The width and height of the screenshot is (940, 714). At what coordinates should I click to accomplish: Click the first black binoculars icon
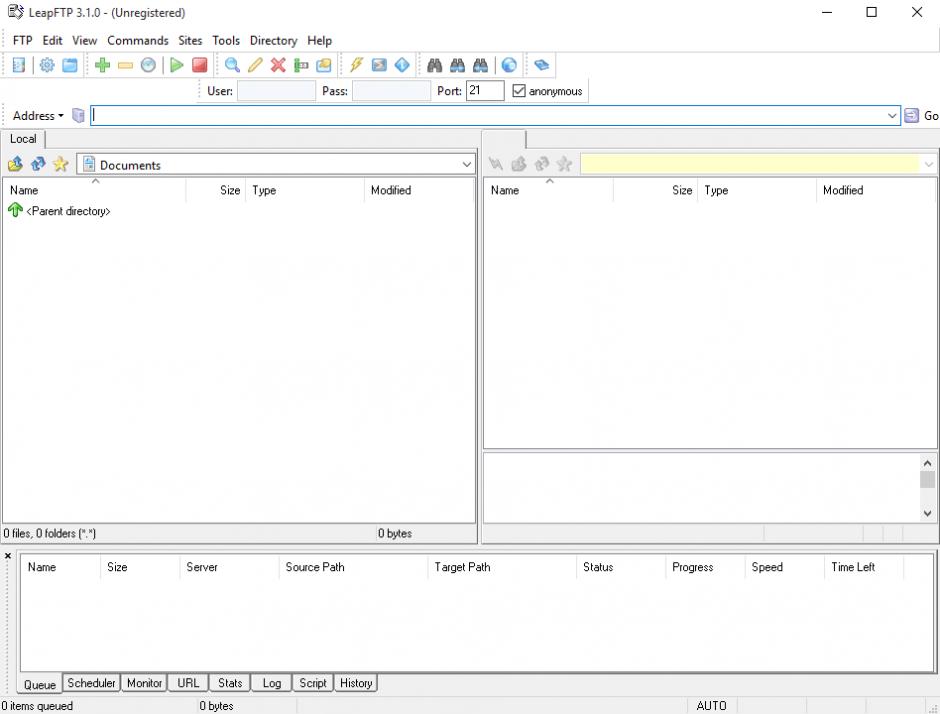point(435,65)
